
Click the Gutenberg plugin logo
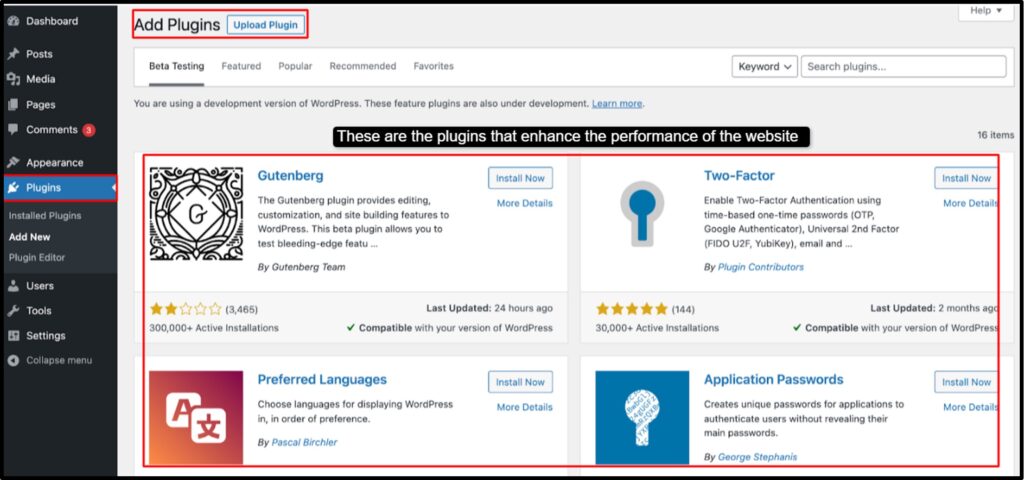pos(196,214)
